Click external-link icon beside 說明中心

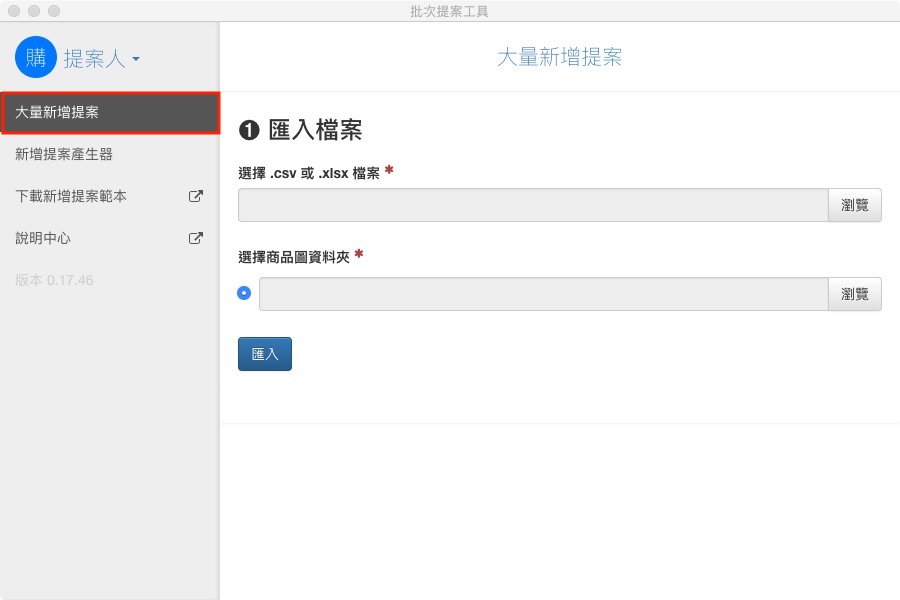pos(196,238)
